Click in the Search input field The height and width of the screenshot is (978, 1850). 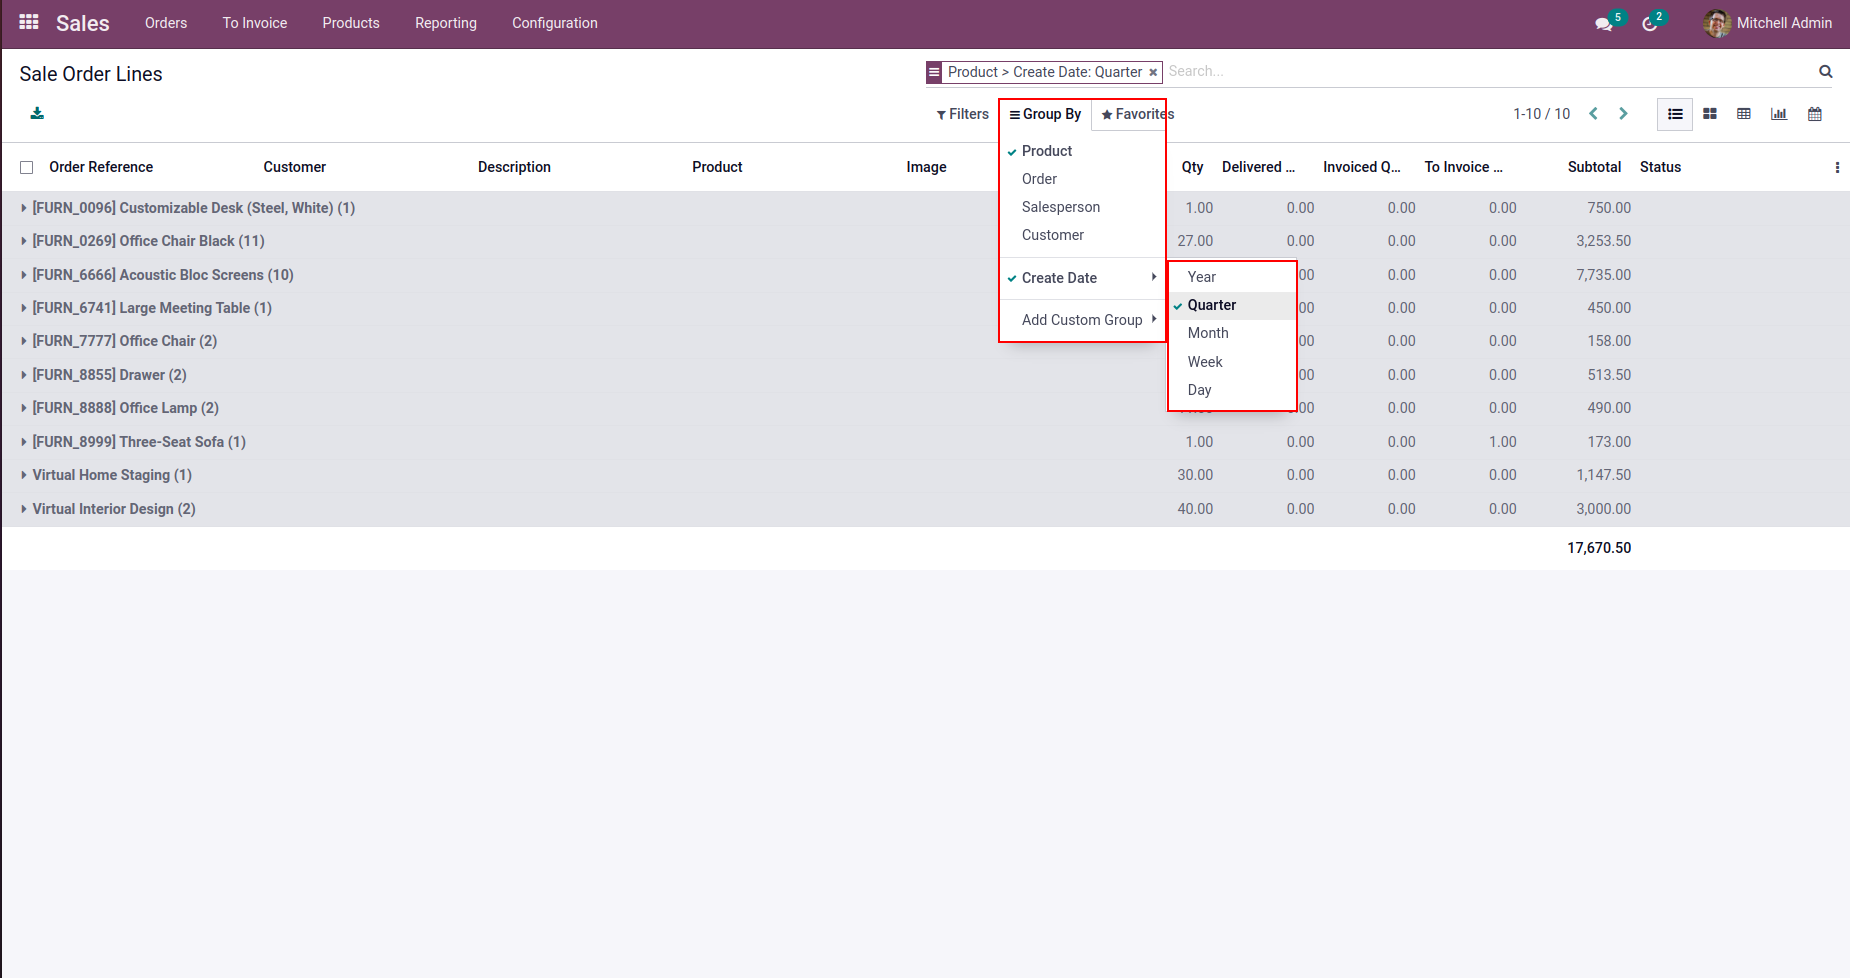[x=1480, y=72]
